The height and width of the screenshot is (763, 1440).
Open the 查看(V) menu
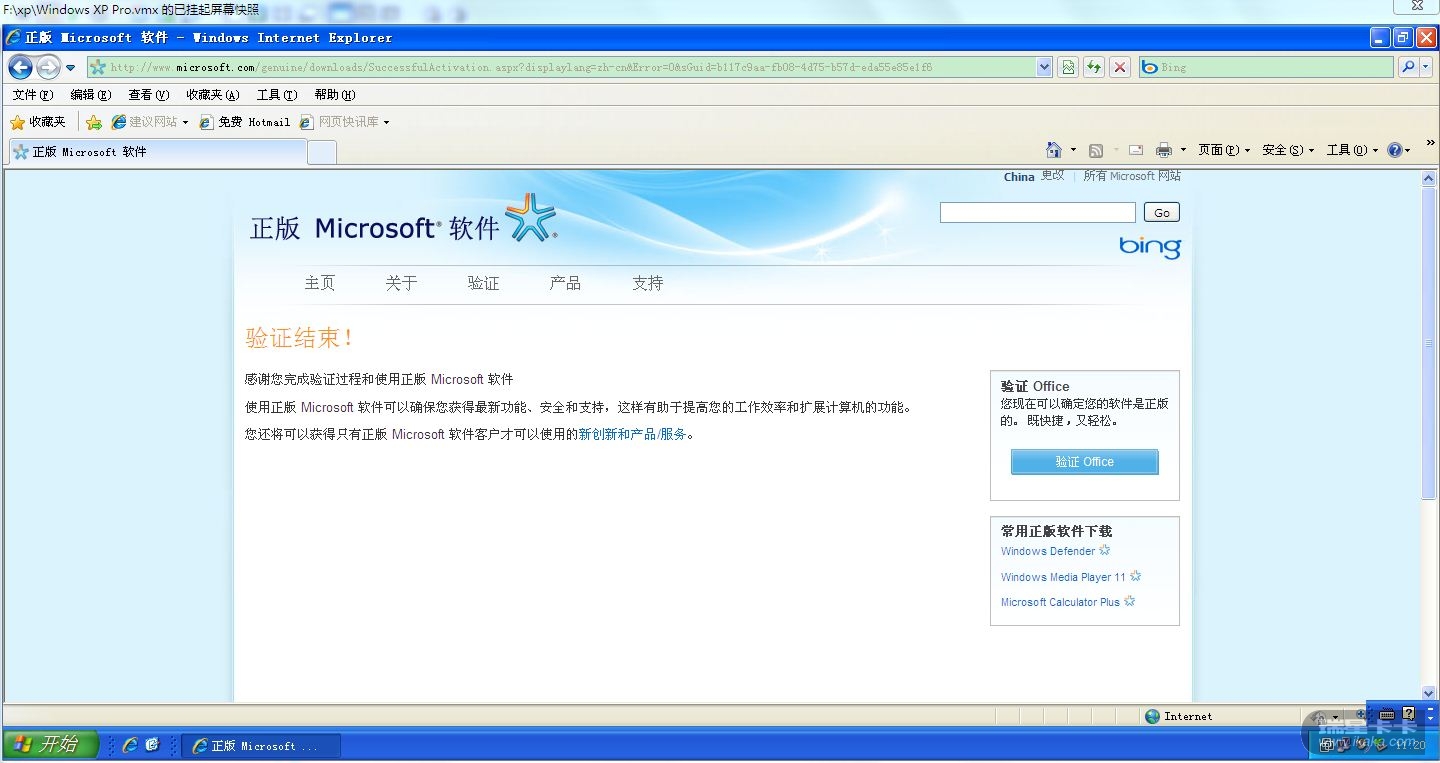148,95
